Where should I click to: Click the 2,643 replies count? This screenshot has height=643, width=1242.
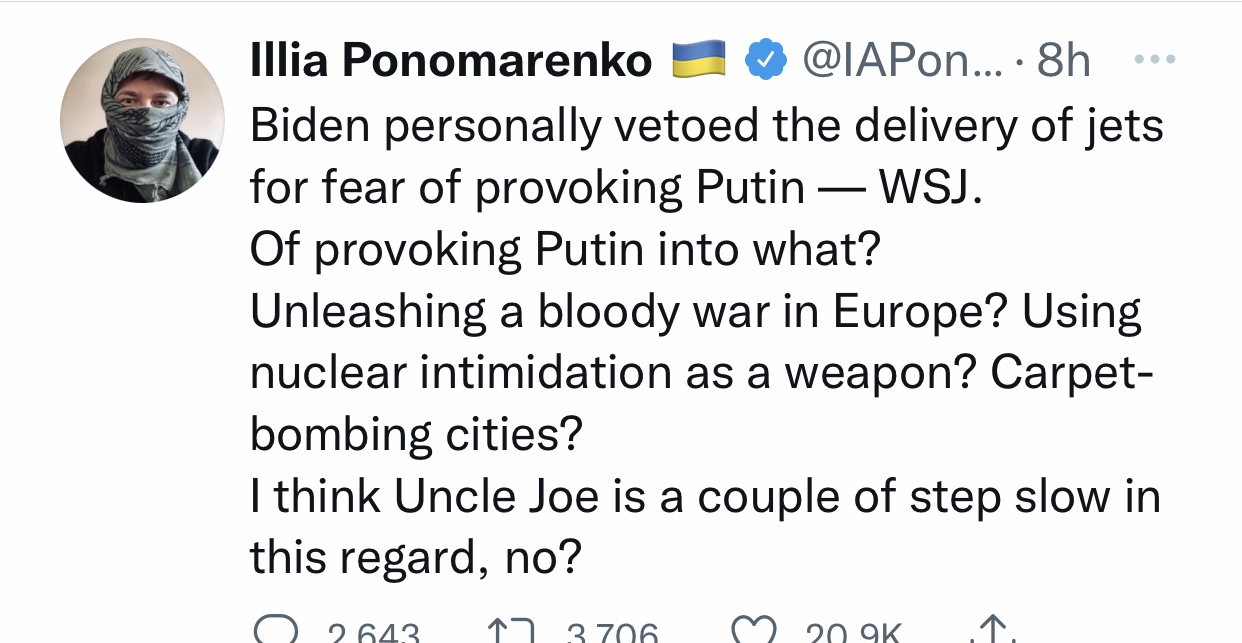pyautogui.click(x=374, y=634)
